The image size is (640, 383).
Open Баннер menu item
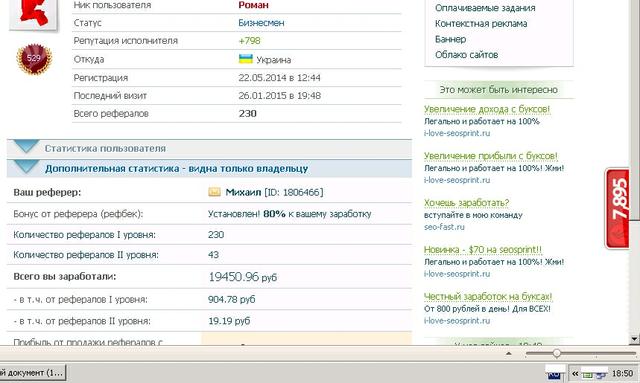click(x=450, y=39)
